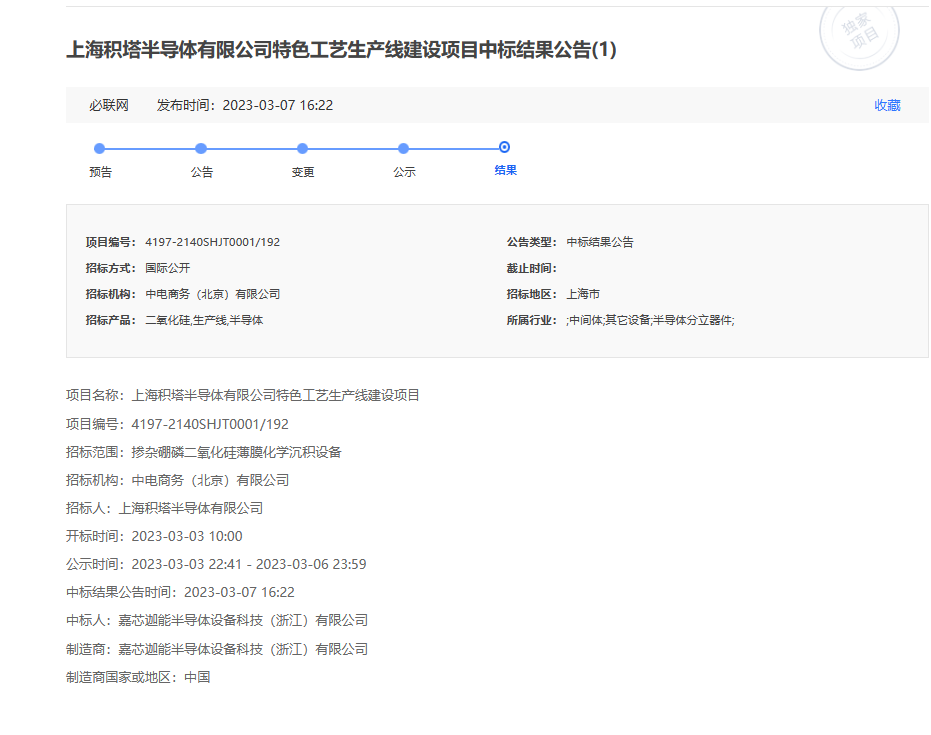Open the 公示 stage label

click(404, 172)
